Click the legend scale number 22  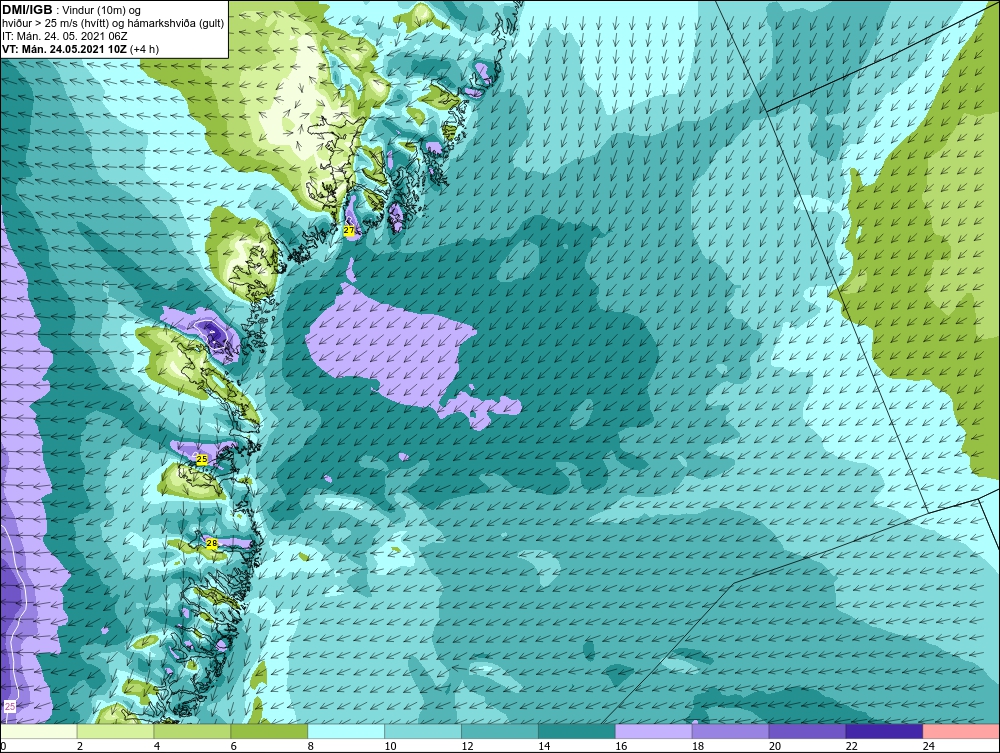(x=851, y=746)
